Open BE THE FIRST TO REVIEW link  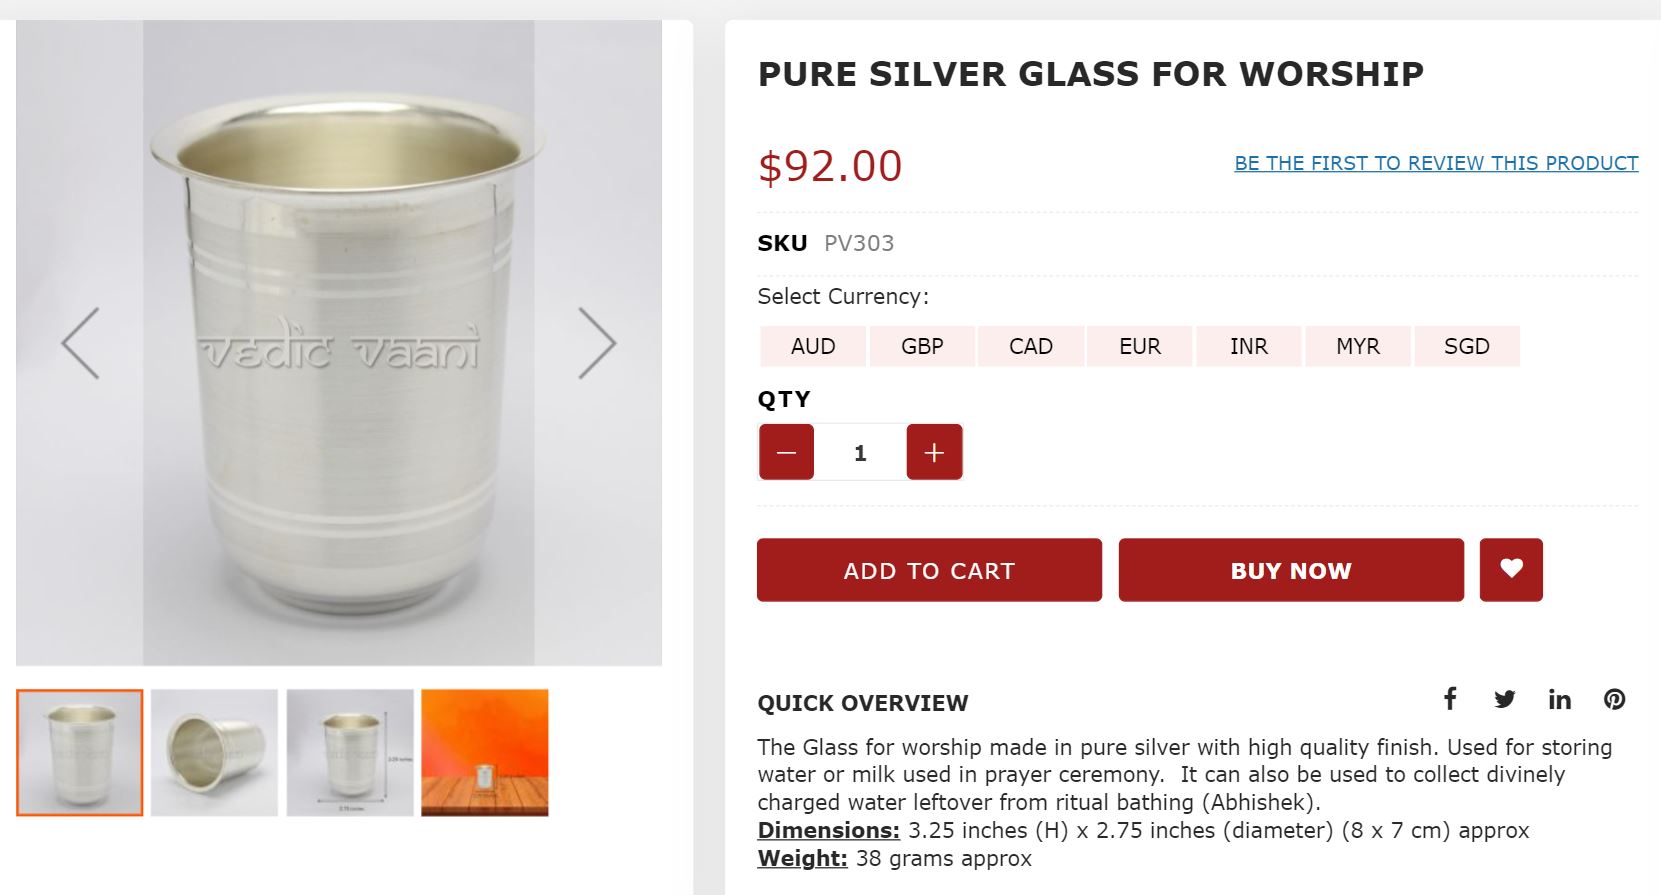pos(1436,163)
